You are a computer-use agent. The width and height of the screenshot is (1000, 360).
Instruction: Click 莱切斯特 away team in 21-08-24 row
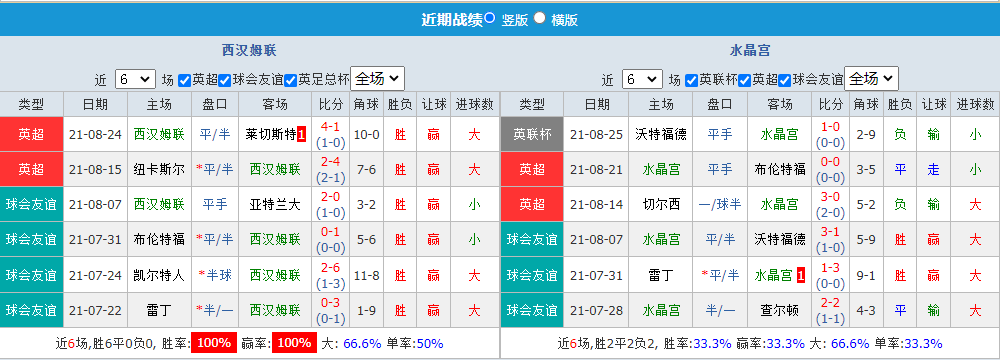click(x=270, y=135)
